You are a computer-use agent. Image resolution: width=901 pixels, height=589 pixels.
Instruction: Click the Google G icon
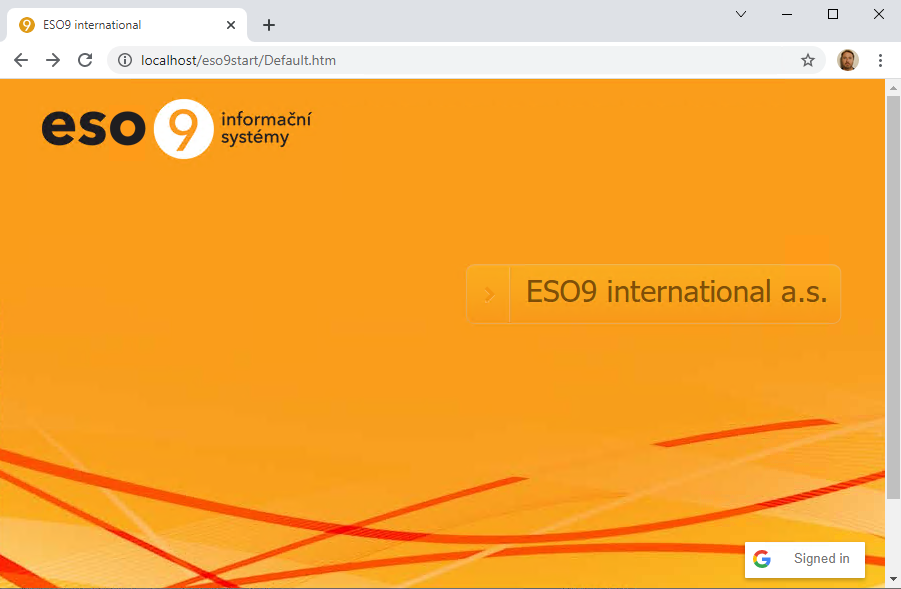pos(762,559)
